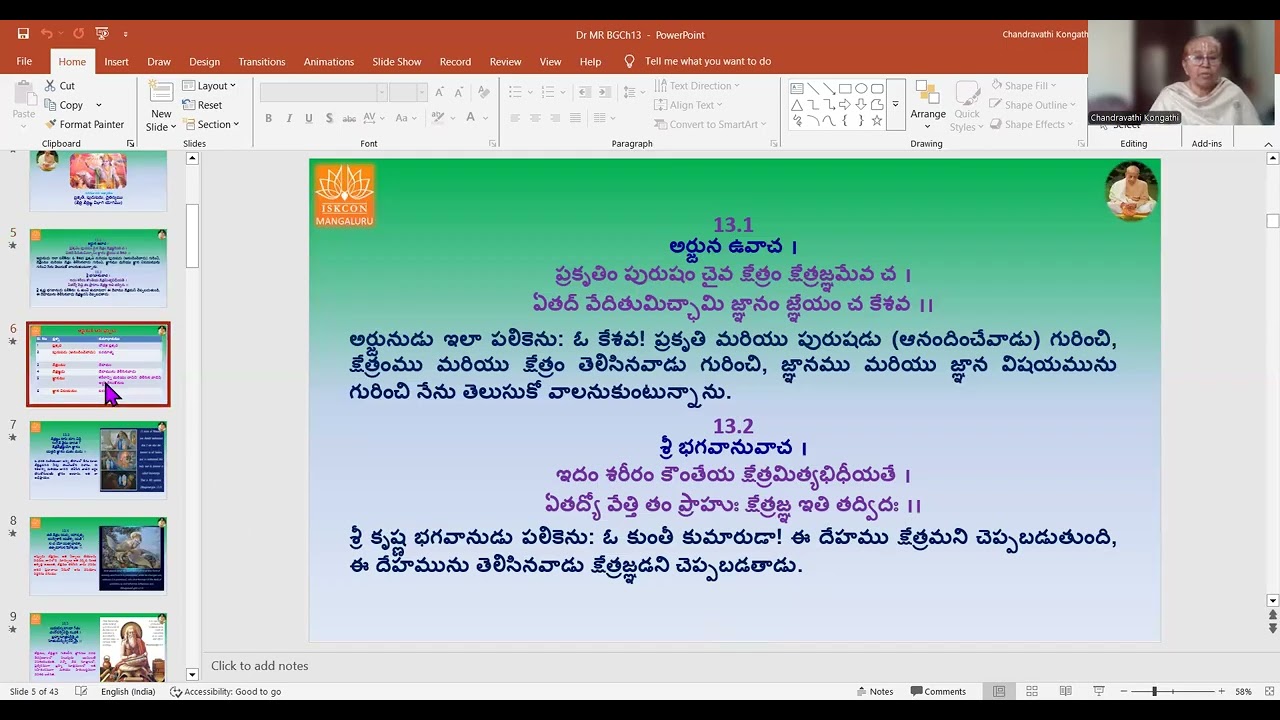Click zoom out minus button
The width and height of the screenshot is (1280, 720).
tap(1123, 691)
